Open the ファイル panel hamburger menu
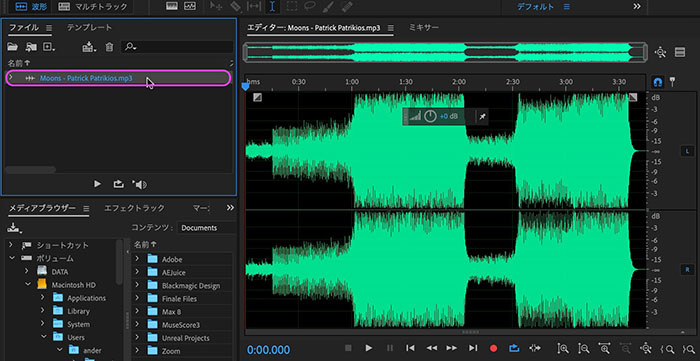The image size is (700, 361). pyautogui.click(x=49, y=28)
